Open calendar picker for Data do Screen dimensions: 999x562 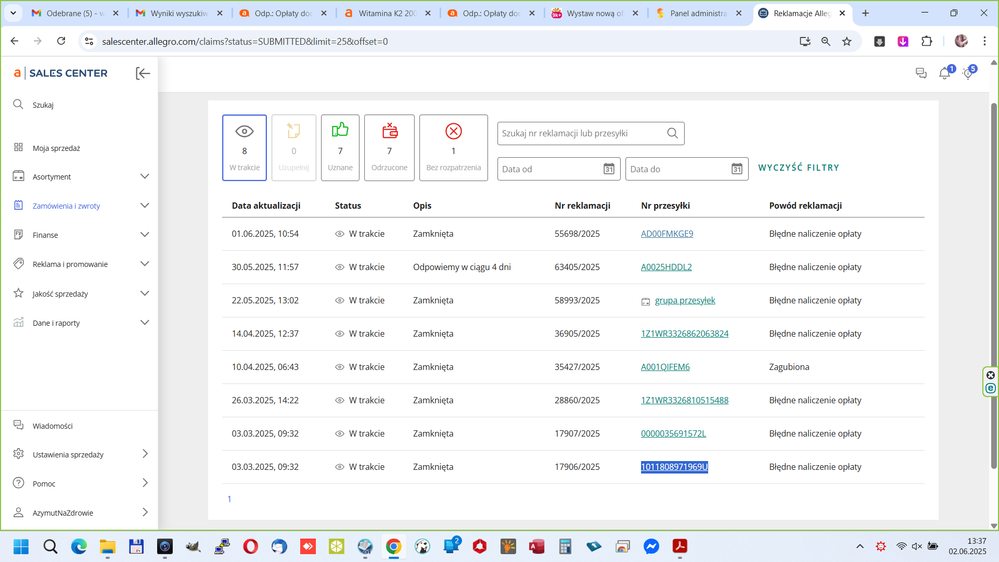737,169
